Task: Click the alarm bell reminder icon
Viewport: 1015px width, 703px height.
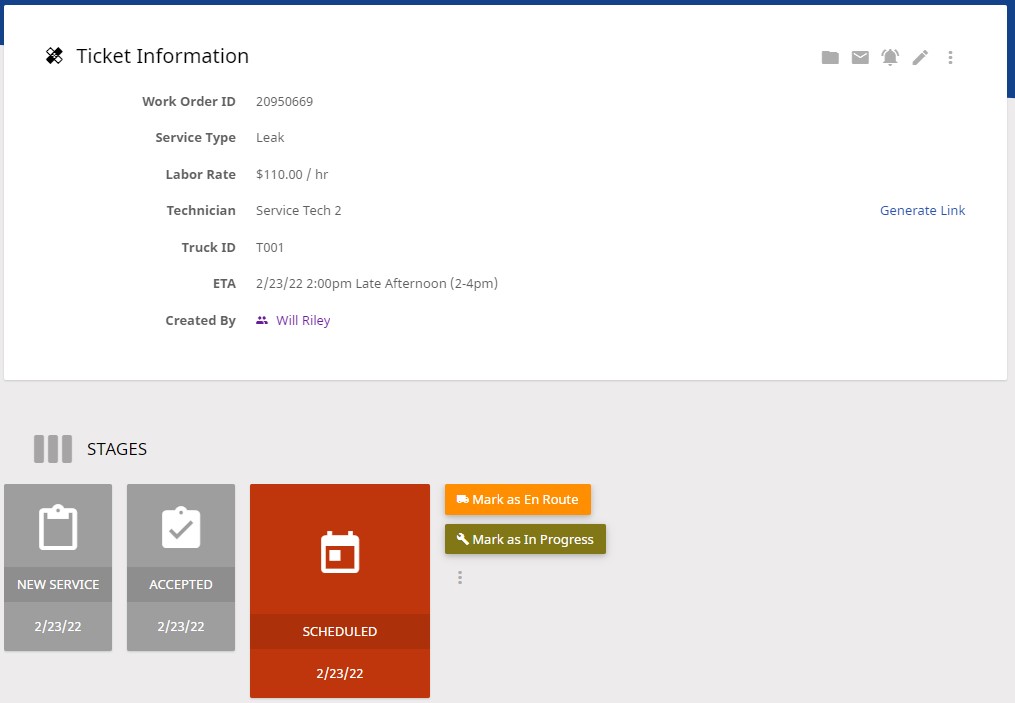Action: (890, 58)
